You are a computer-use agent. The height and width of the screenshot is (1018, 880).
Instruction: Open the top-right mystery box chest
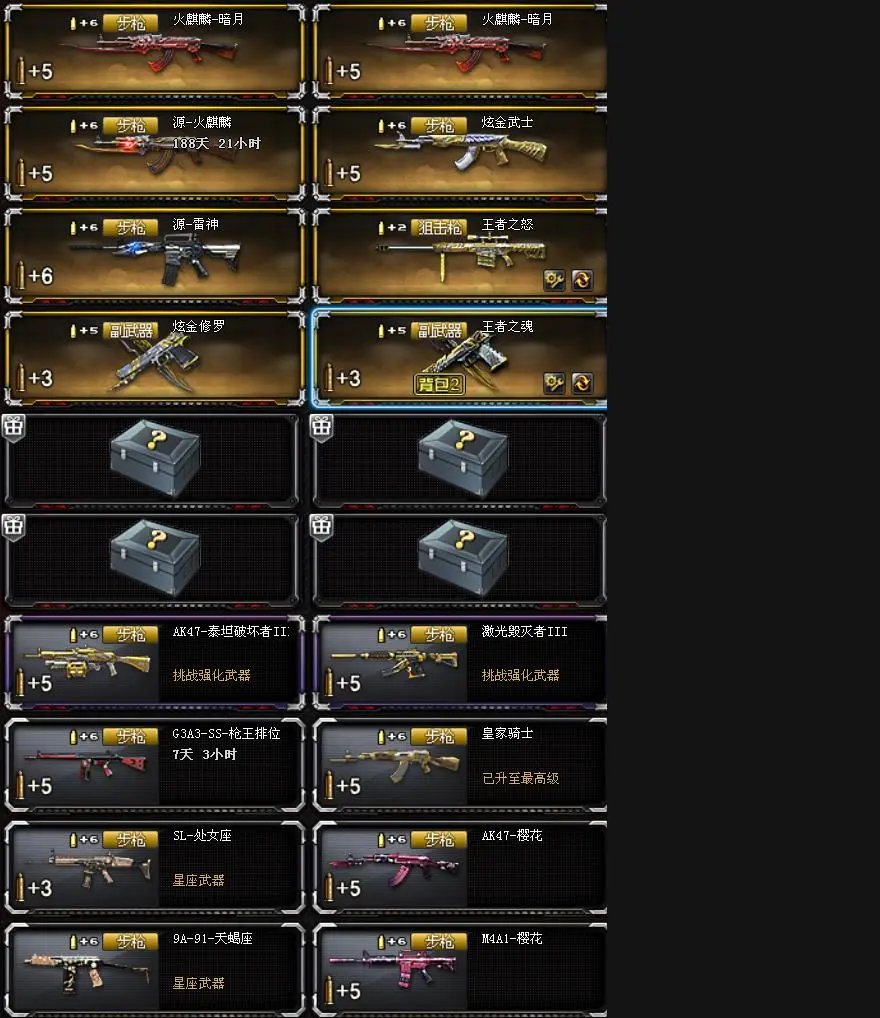(462, 457)
